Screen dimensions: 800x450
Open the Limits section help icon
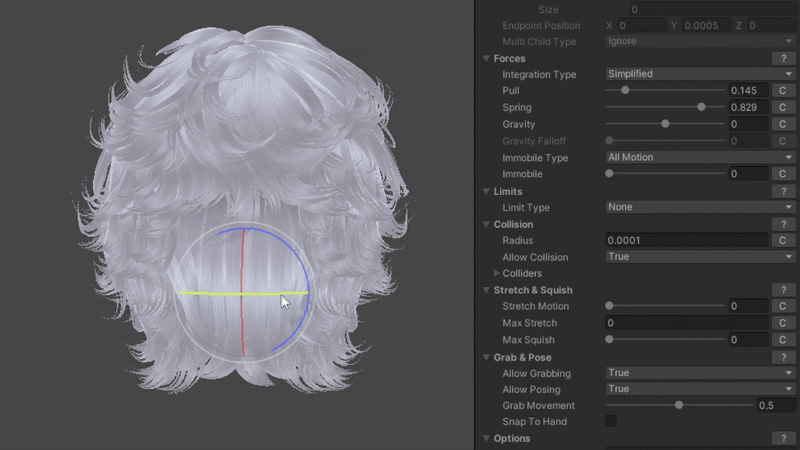[x=783, y=191]
